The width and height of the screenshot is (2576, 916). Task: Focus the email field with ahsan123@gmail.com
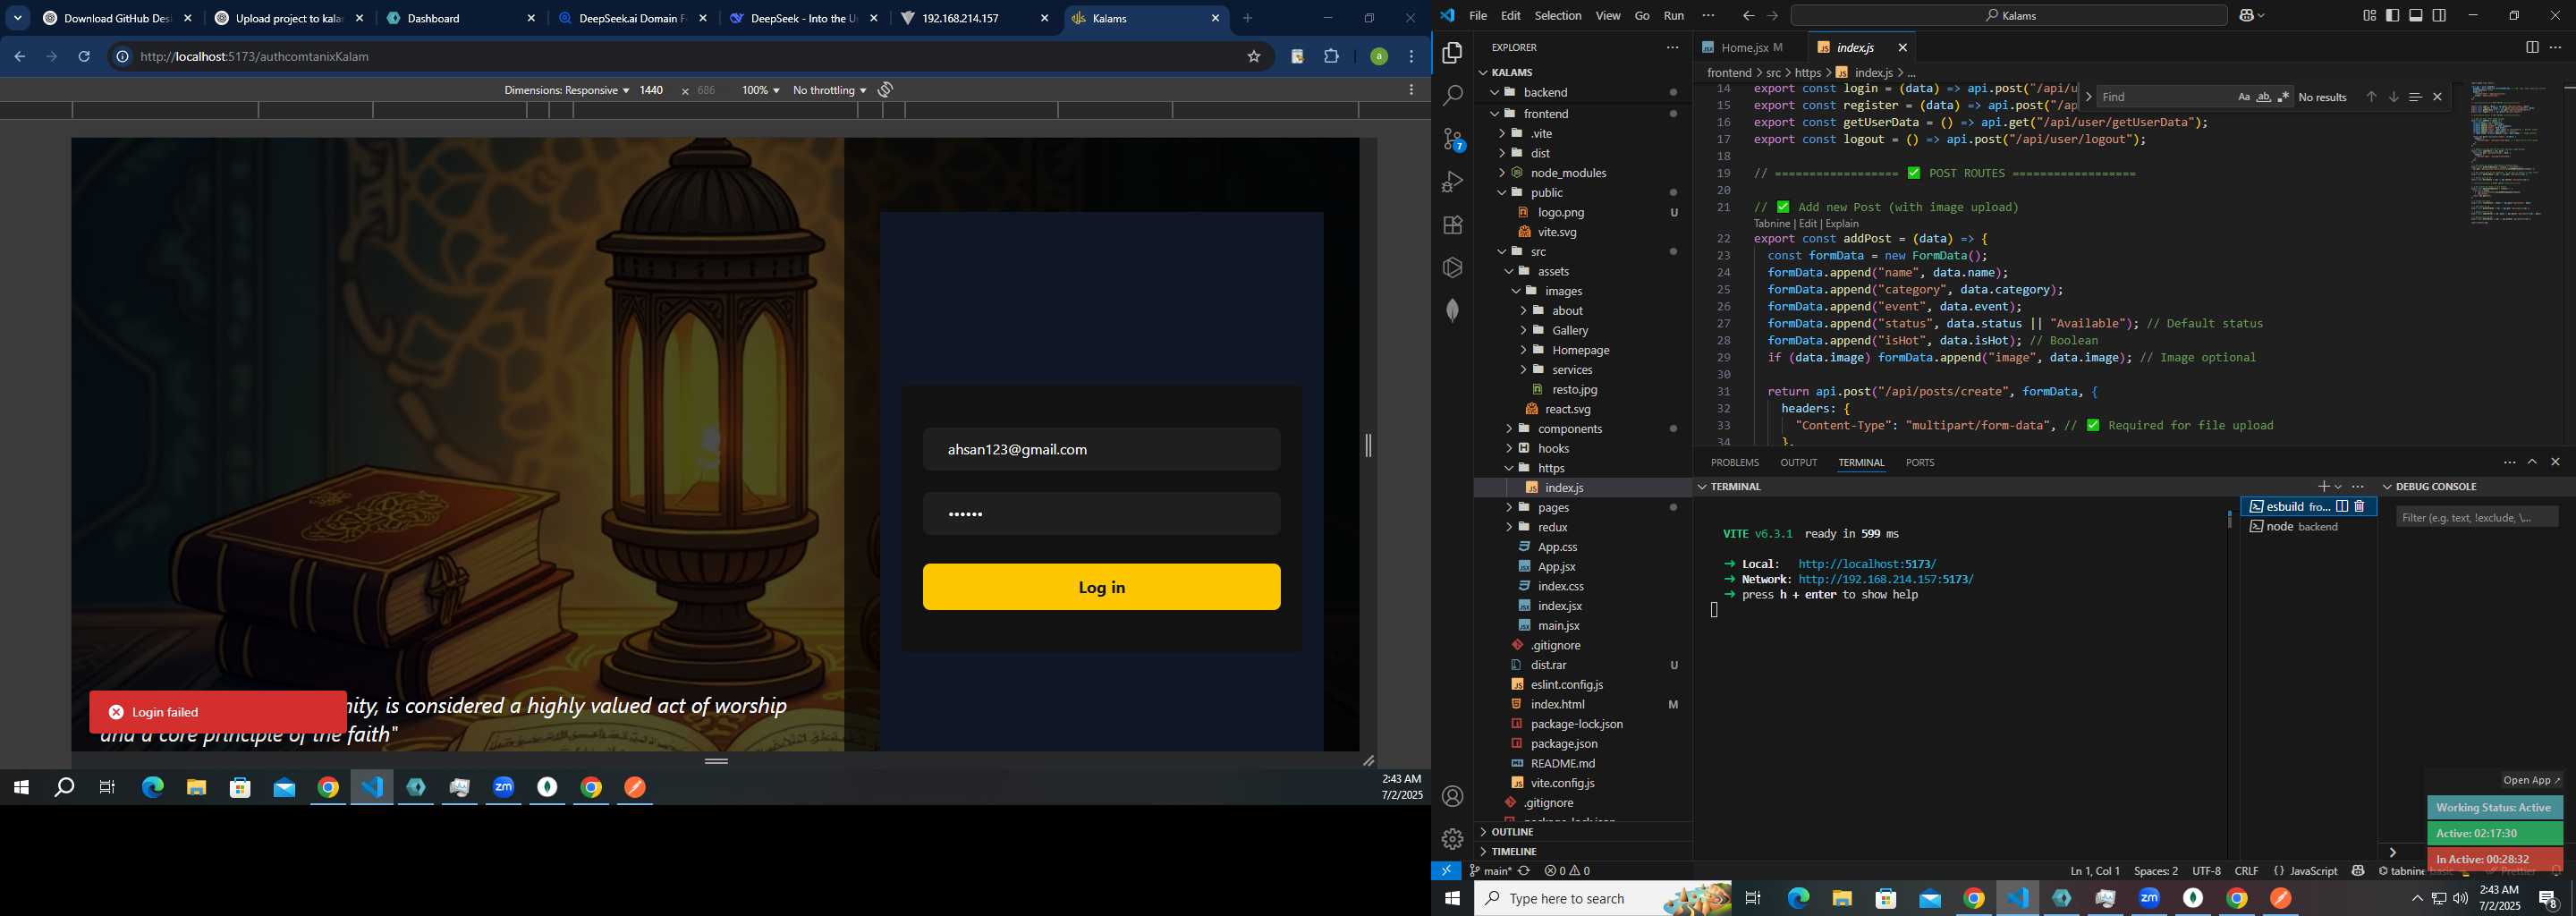pos(1101,449)
